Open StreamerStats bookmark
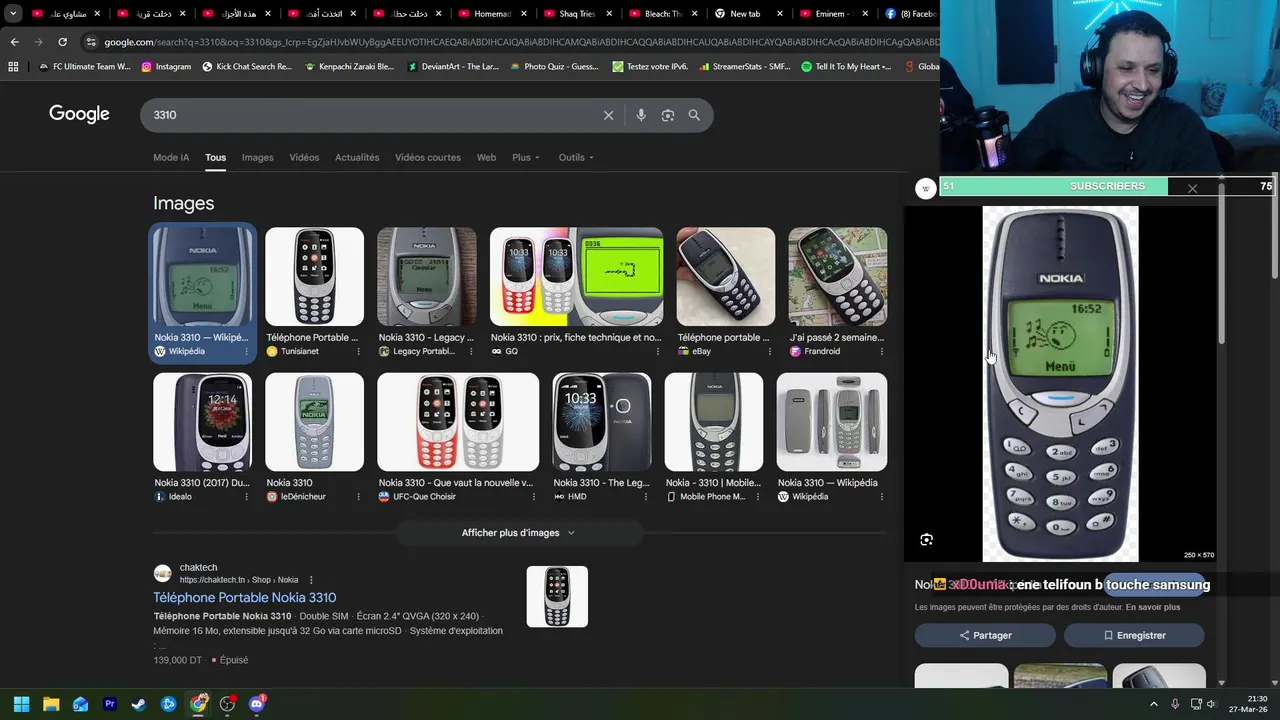 point(745,67)
